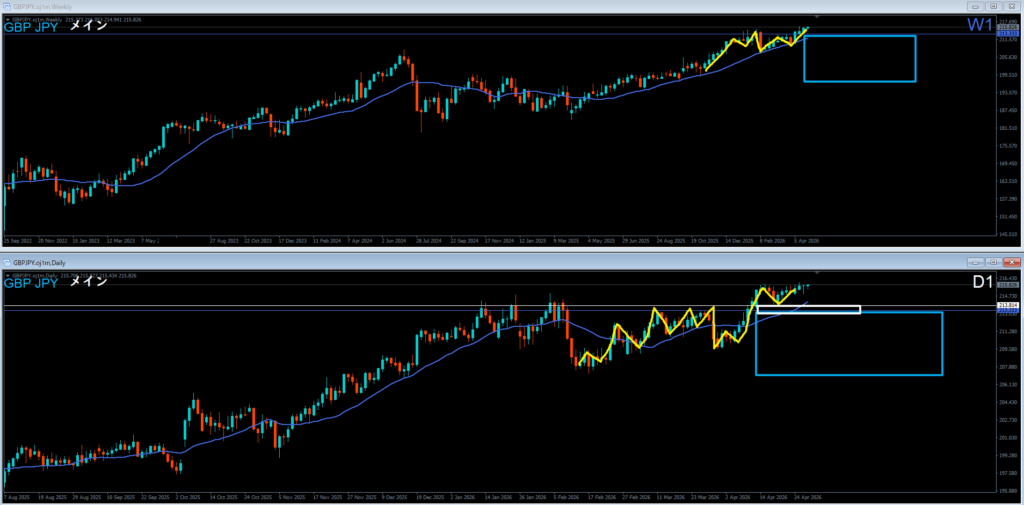
Task: Click the Daily chart window's title bar icon
Action: pyautogui.click(x=8, y=262)
